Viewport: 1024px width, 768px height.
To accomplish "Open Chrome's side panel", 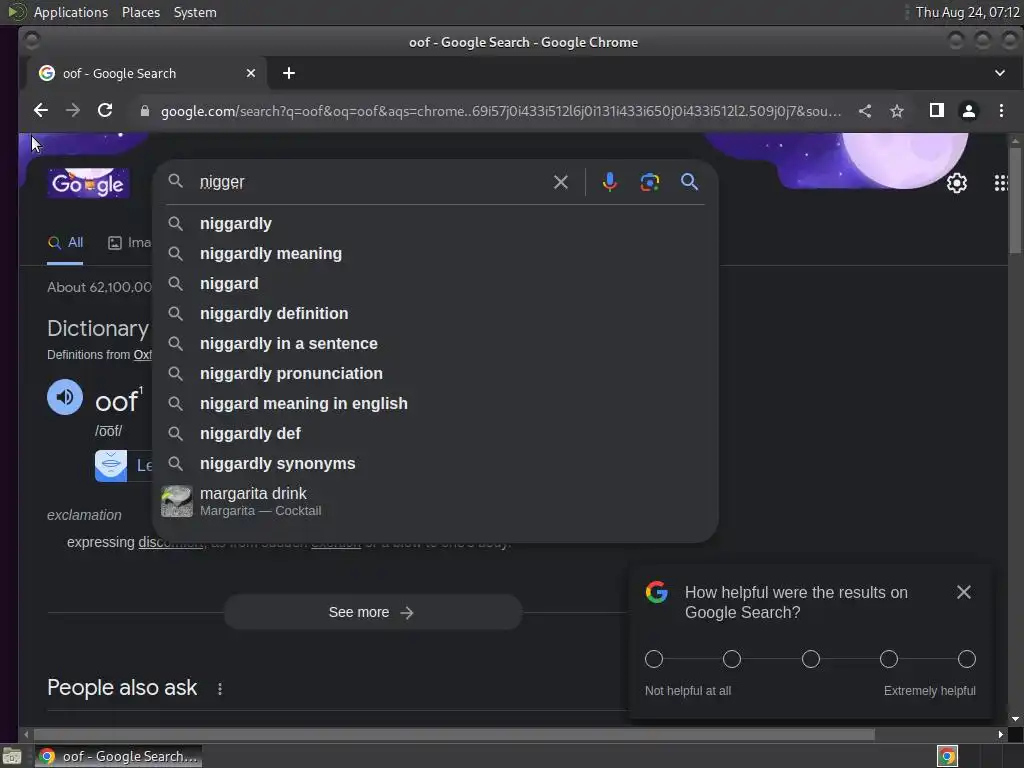I will (x=936, y=110).
